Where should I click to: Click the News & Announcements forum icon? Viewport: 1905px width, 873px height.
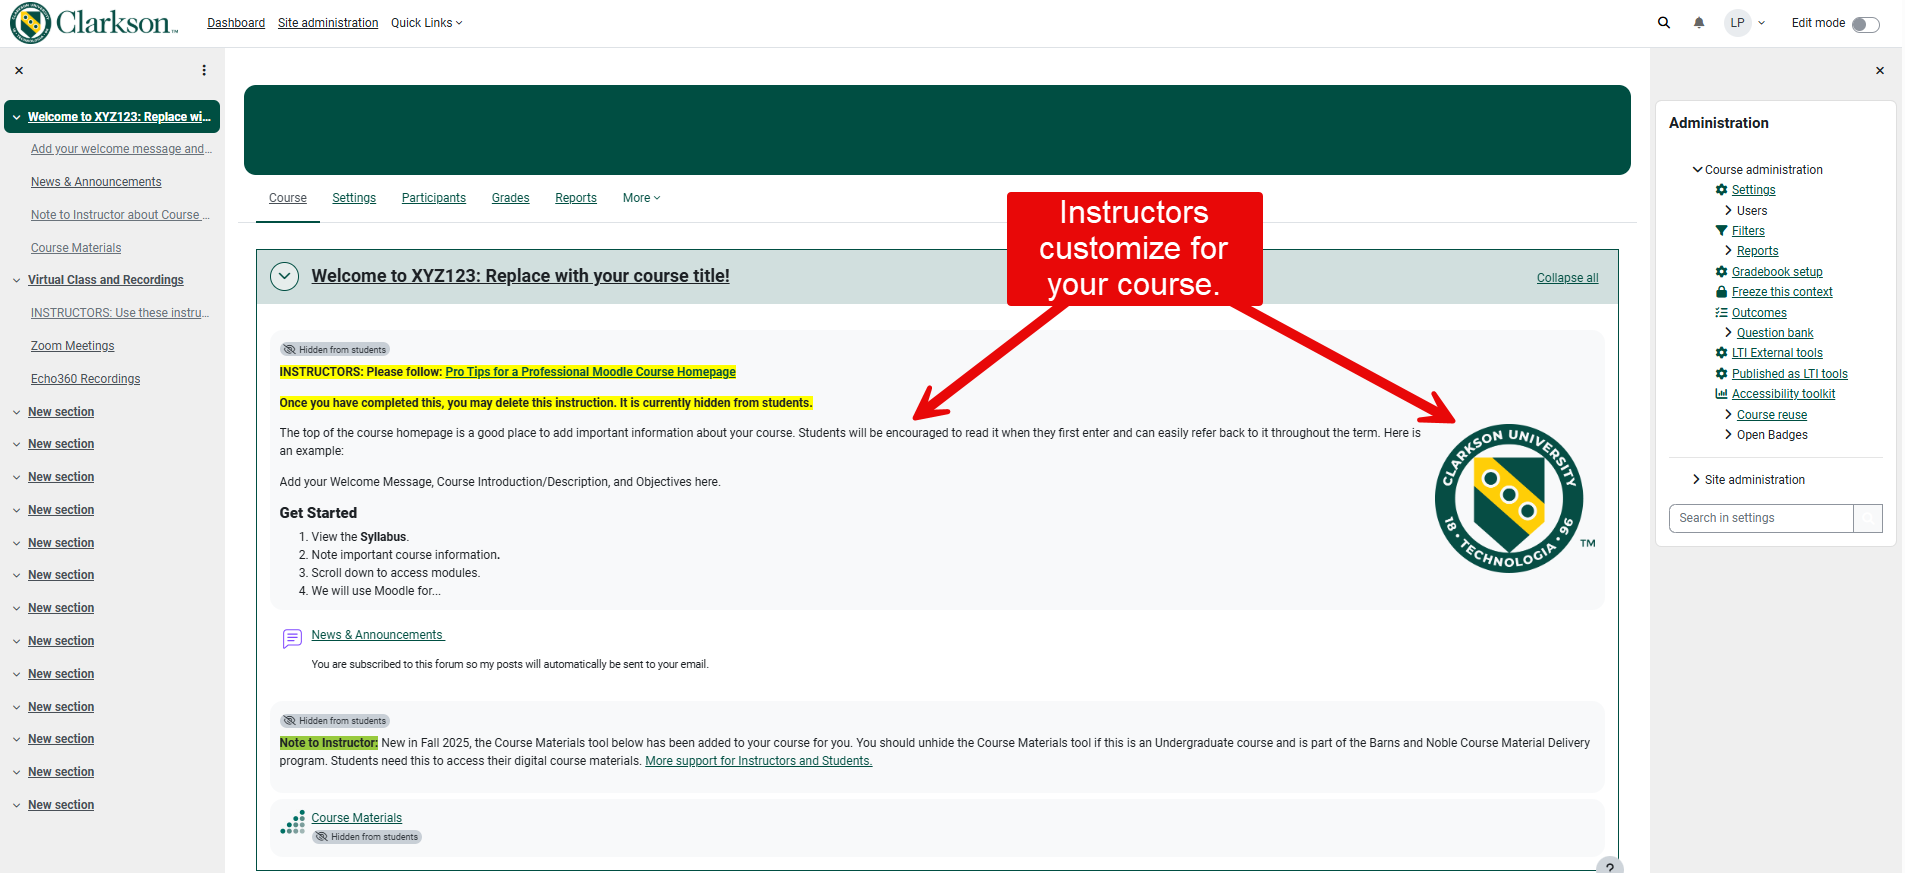[292, 638]
